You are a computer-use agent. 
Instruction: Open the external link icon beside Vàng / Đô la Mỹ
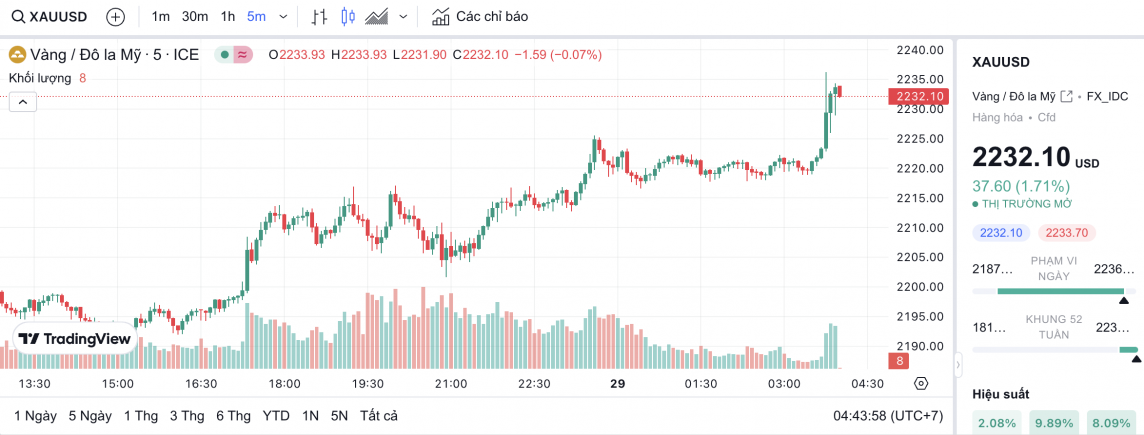point(1067,96)
